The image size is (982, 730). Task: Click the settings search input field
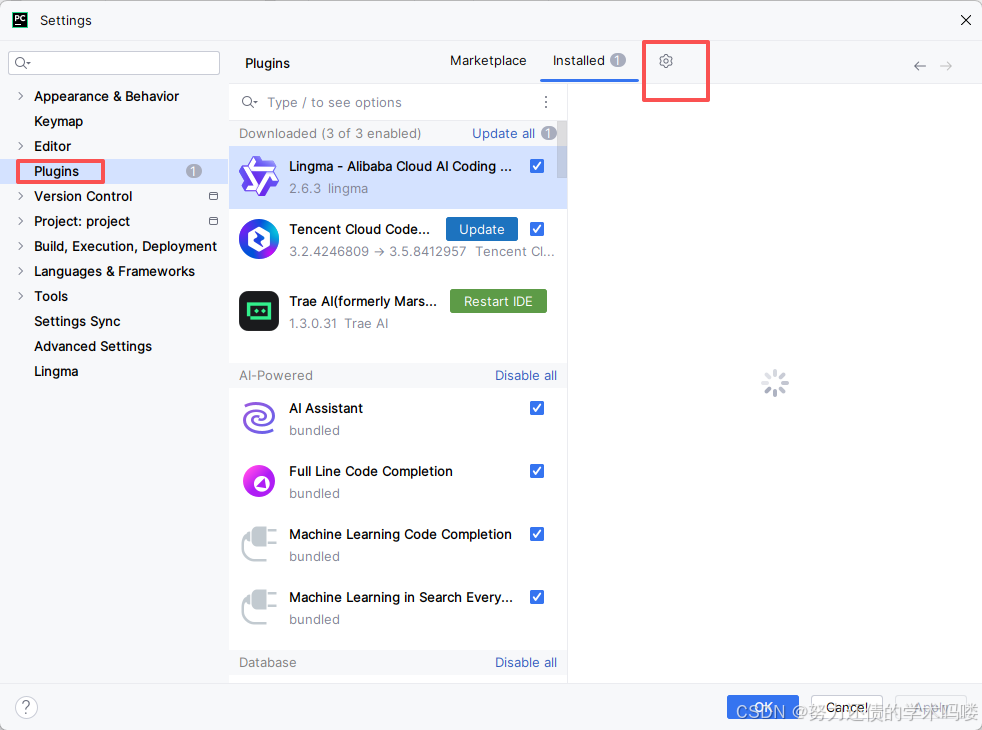tap(114, 63)
